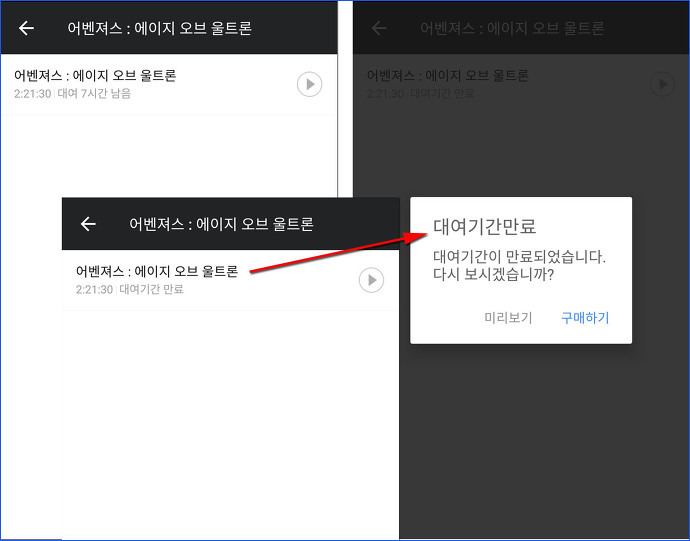Tap the header title of the middle overlapping screen
The width and height of the screenshot is (690, 541).
click(221, 224)
